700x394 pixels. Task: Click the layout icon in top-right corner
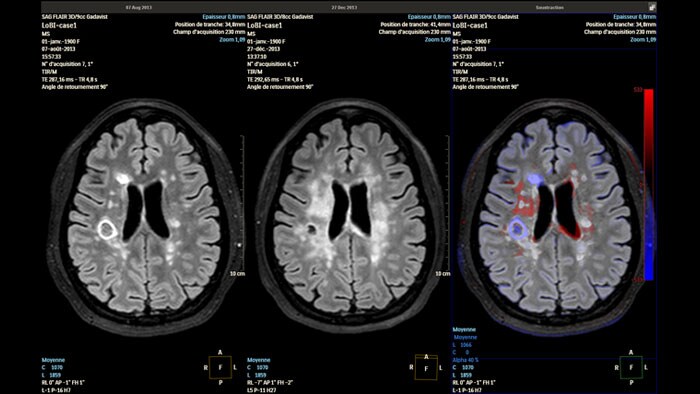point(652,7)
